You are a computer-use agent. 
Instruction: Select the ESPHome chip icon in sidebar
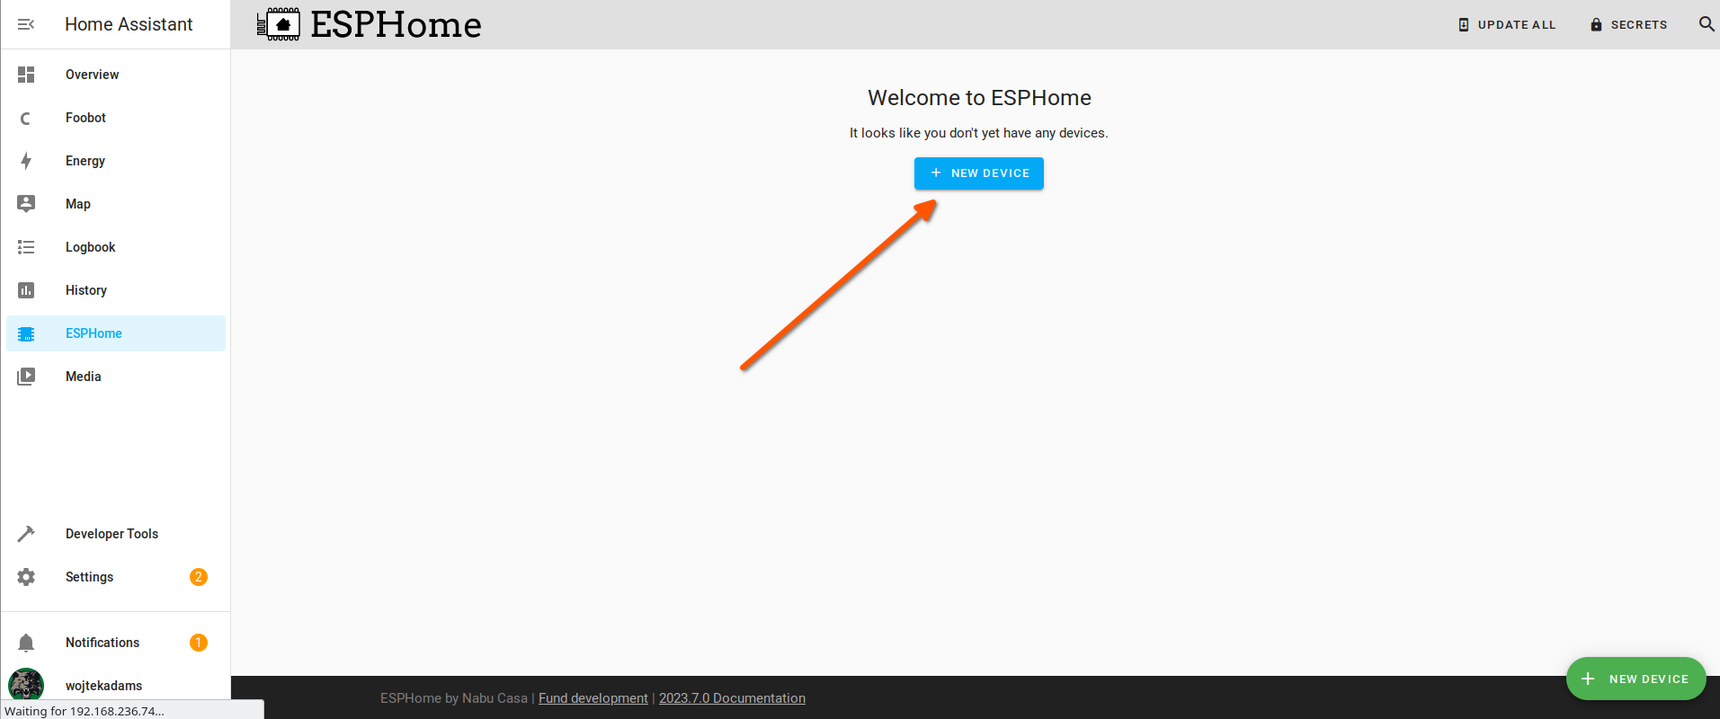(26, 334)
